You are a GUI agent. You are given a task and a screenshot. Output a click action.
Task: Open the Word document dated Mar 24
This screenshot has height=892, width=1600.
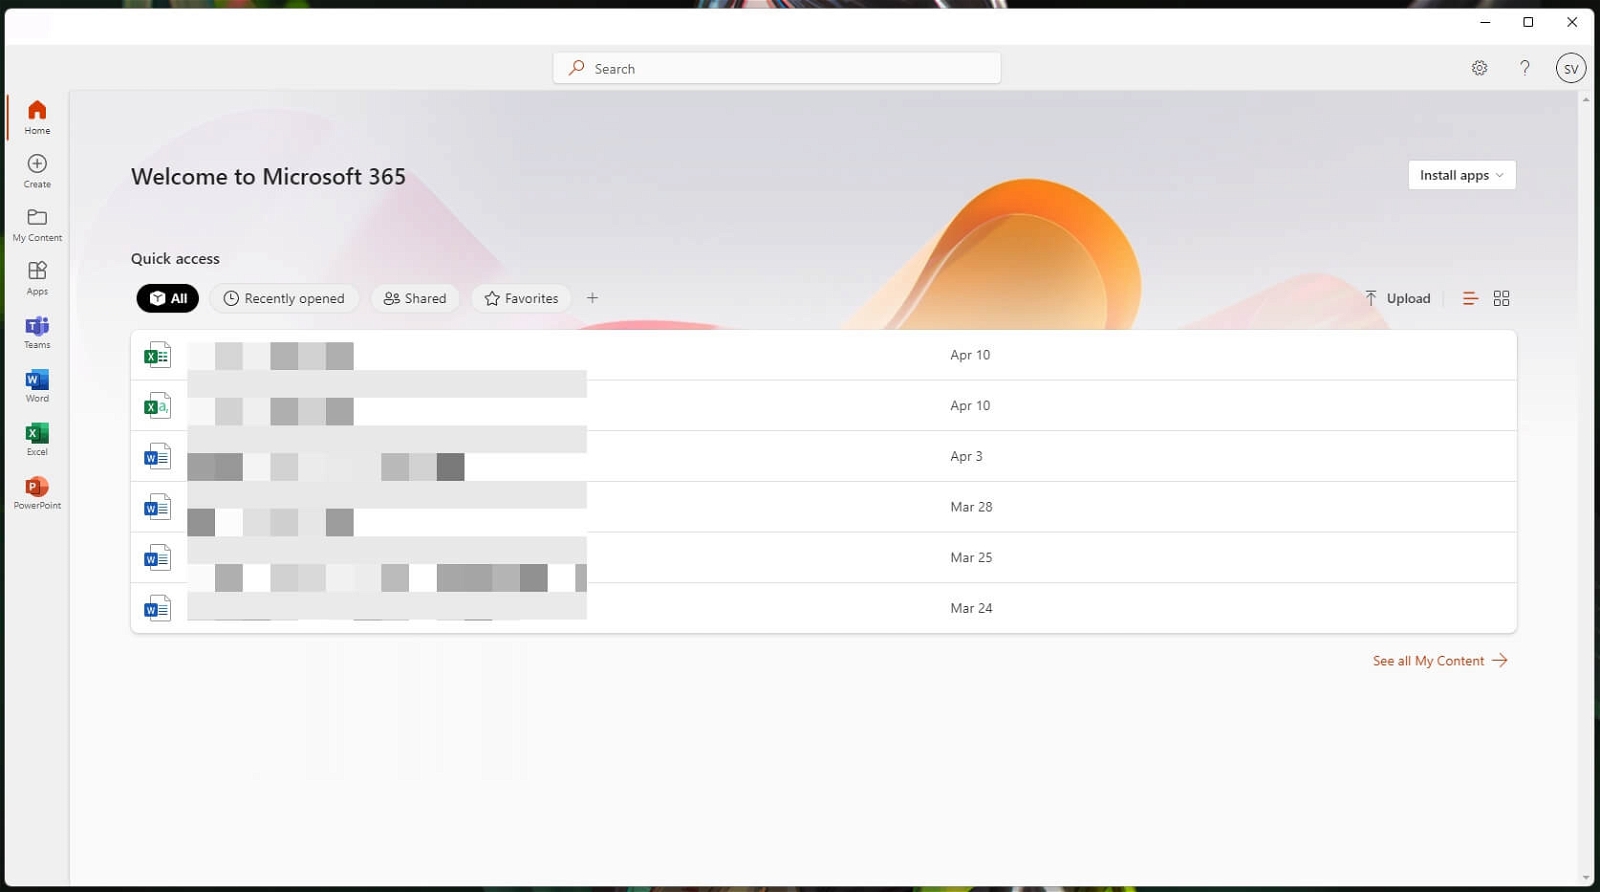[823, 608]
